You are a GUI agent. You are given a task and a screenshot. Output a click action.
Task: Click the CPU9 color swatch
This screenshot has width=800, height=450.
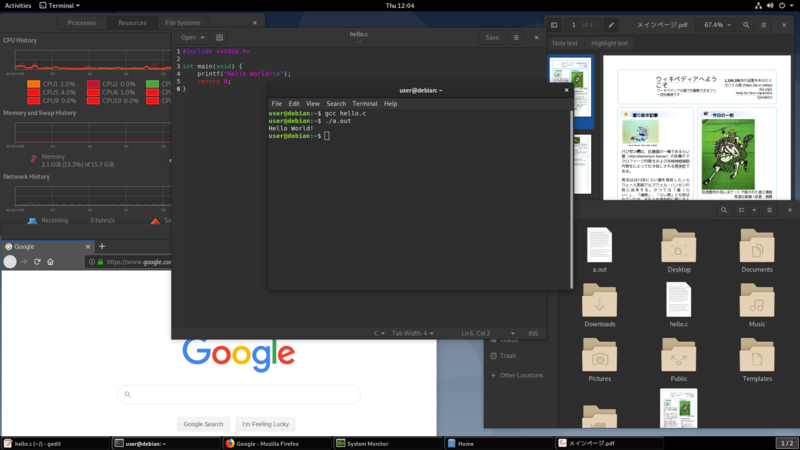pyautogui.click(x=34, y=101)
